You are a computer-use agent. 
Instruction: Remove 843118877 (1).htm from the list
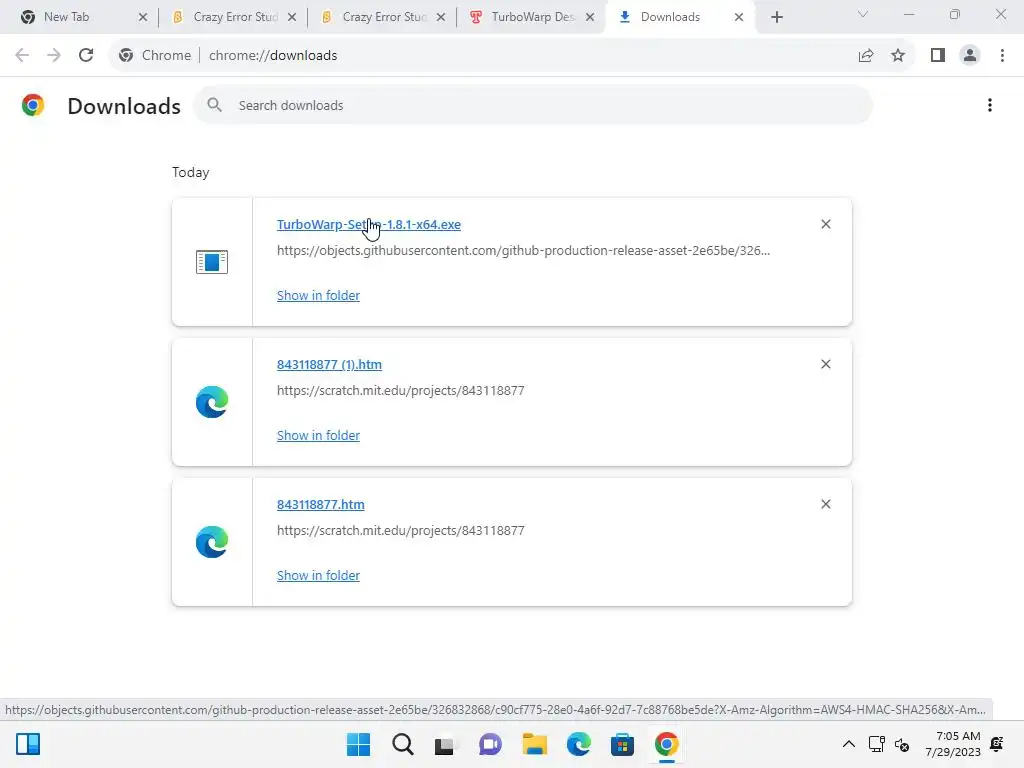click(x=825, y=364)
